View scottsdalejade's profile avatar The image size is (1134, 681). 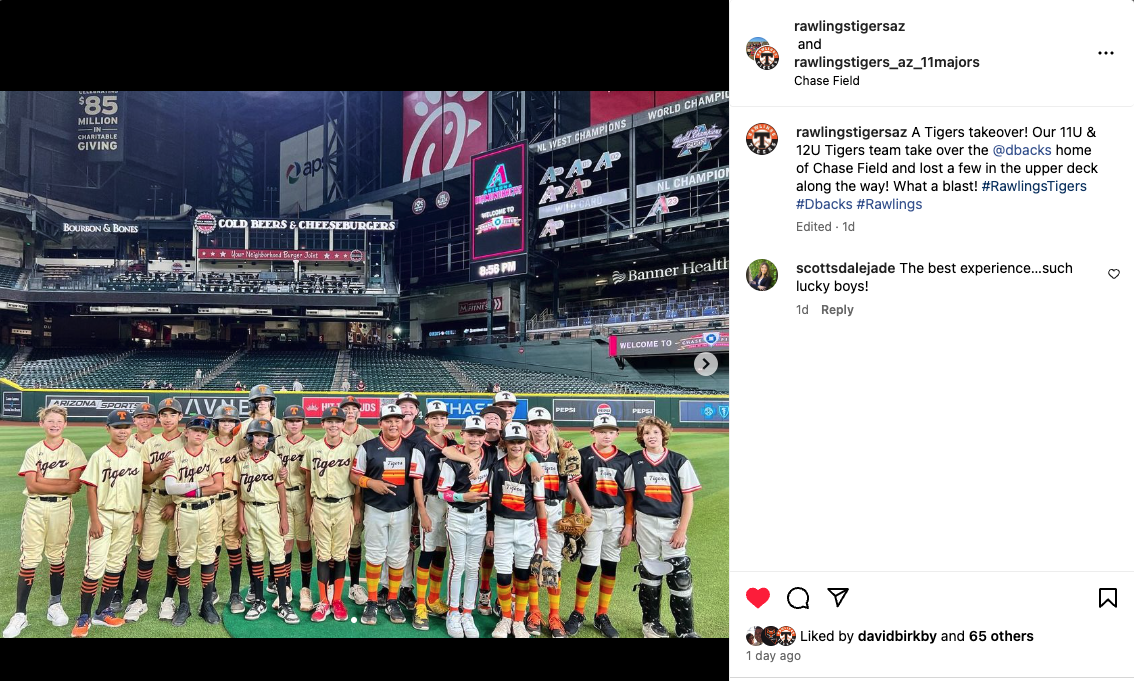click(x=762, y=275)
